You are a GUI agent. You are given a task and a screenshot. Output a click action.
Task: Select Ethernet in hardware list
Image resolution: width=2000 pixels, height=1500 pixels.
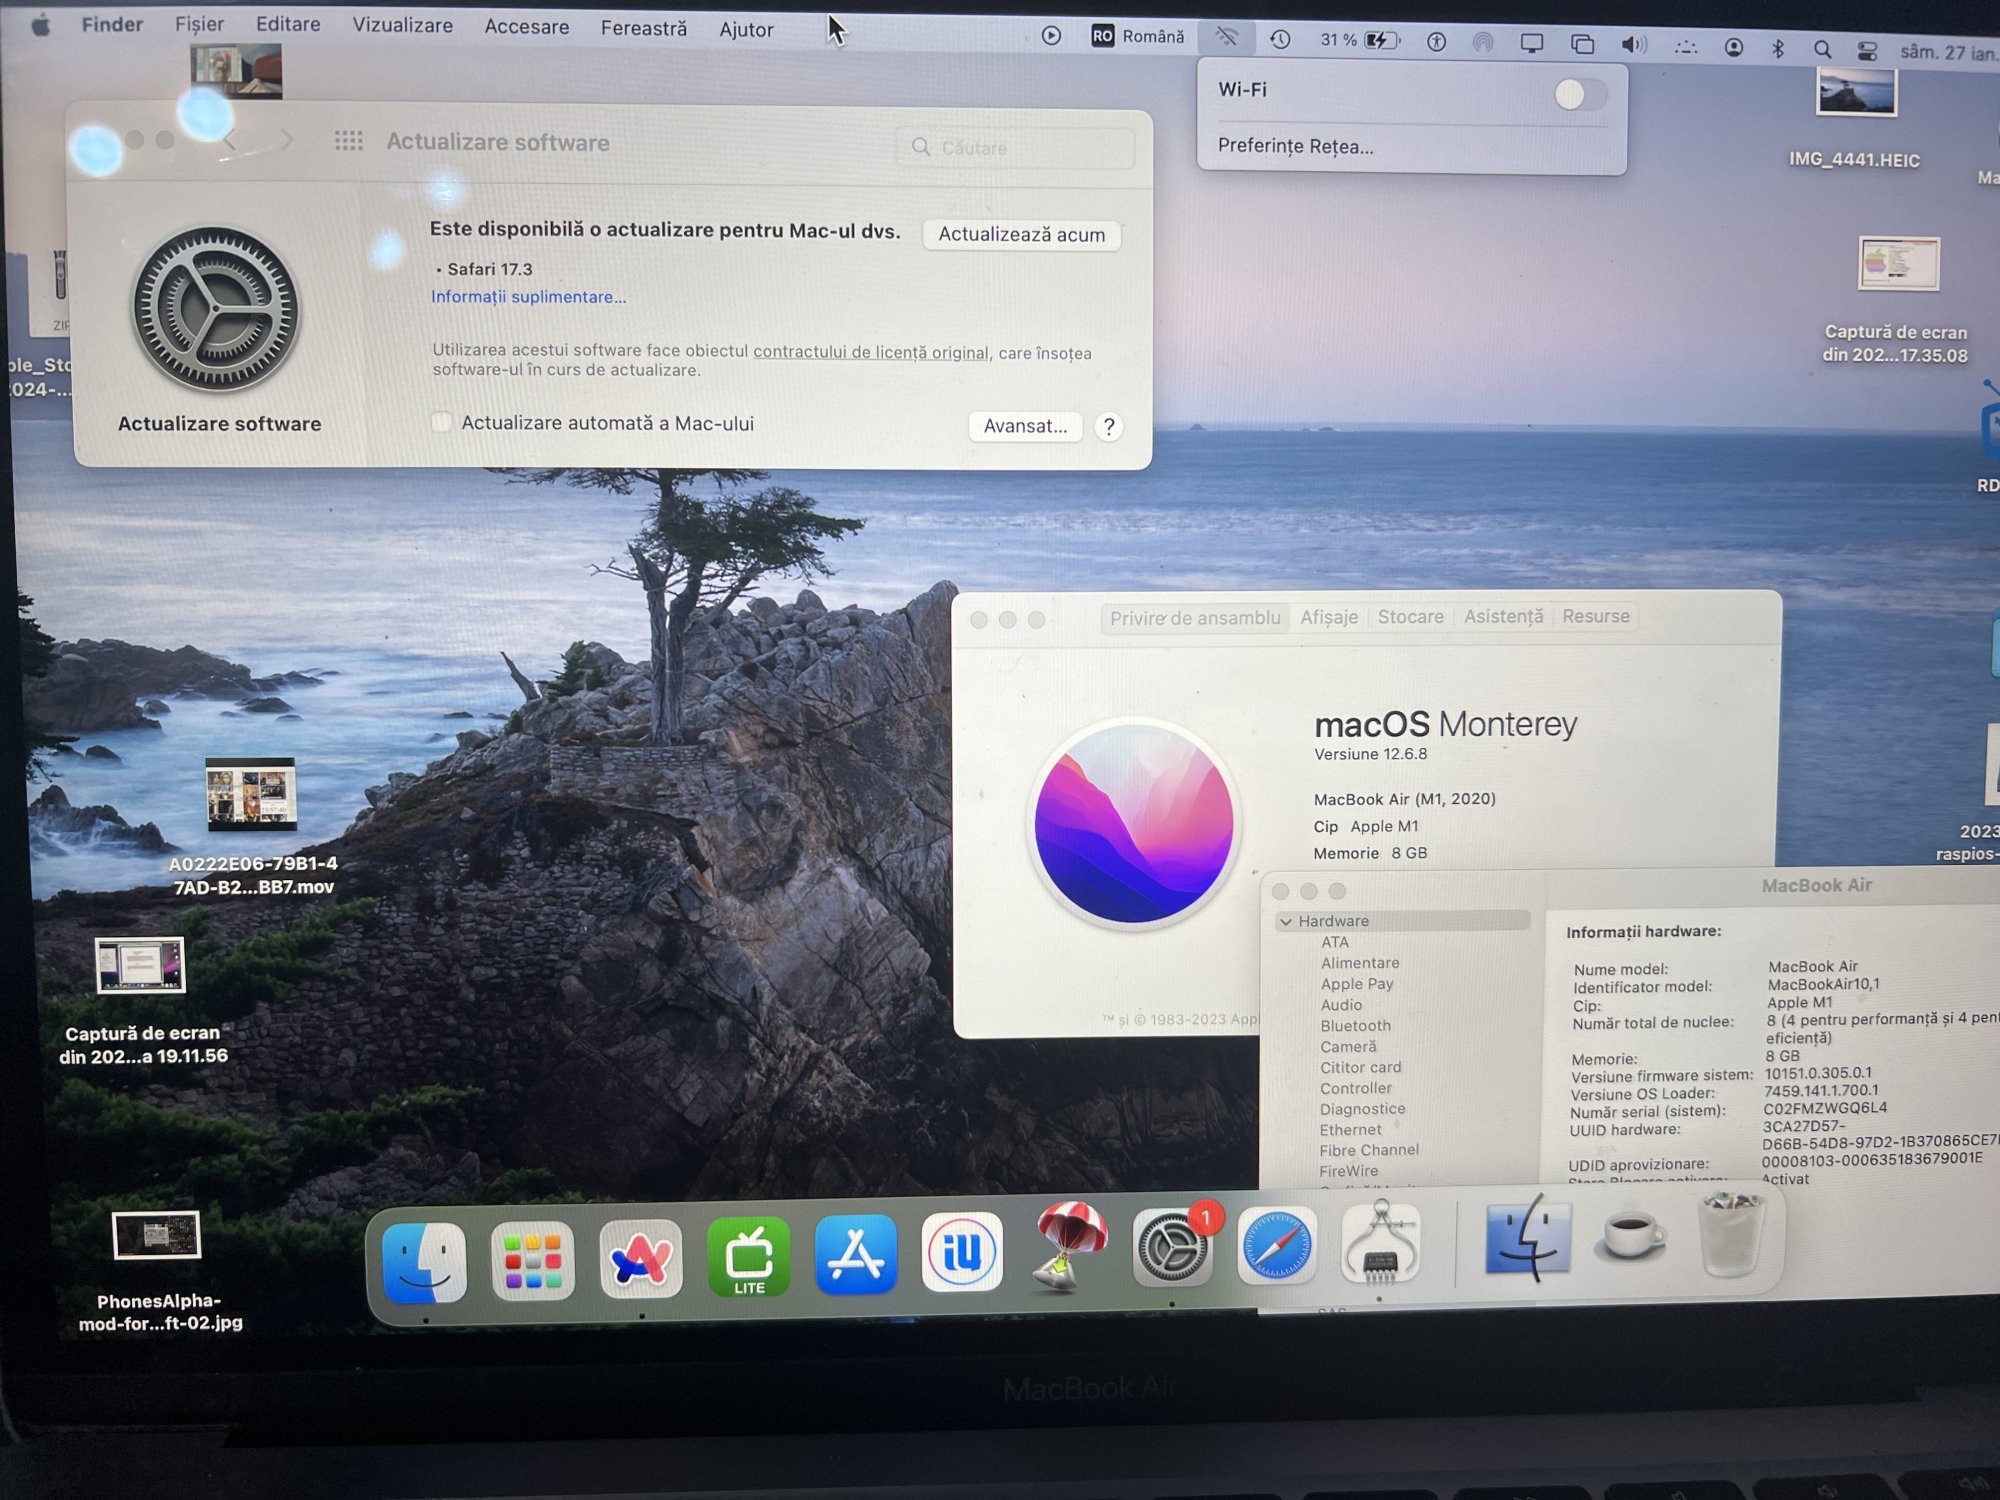coord(1350,1130)
